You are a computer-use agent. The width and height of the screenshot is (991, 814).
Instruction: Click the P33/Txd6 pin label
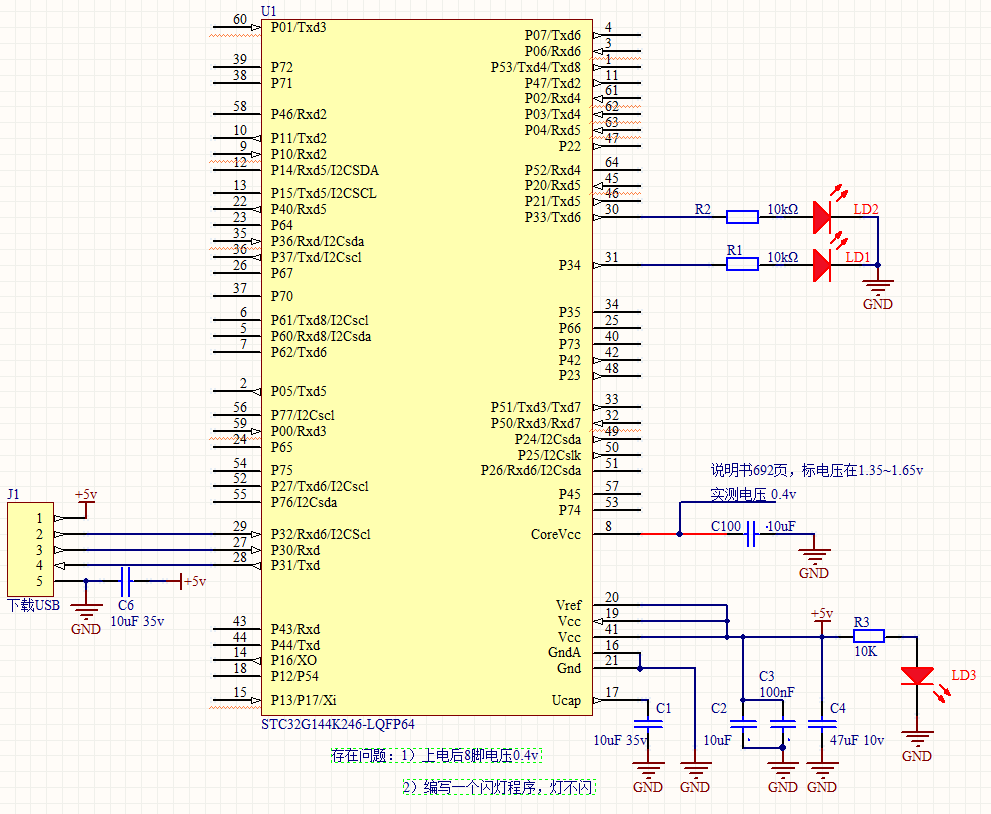point(552,217)
